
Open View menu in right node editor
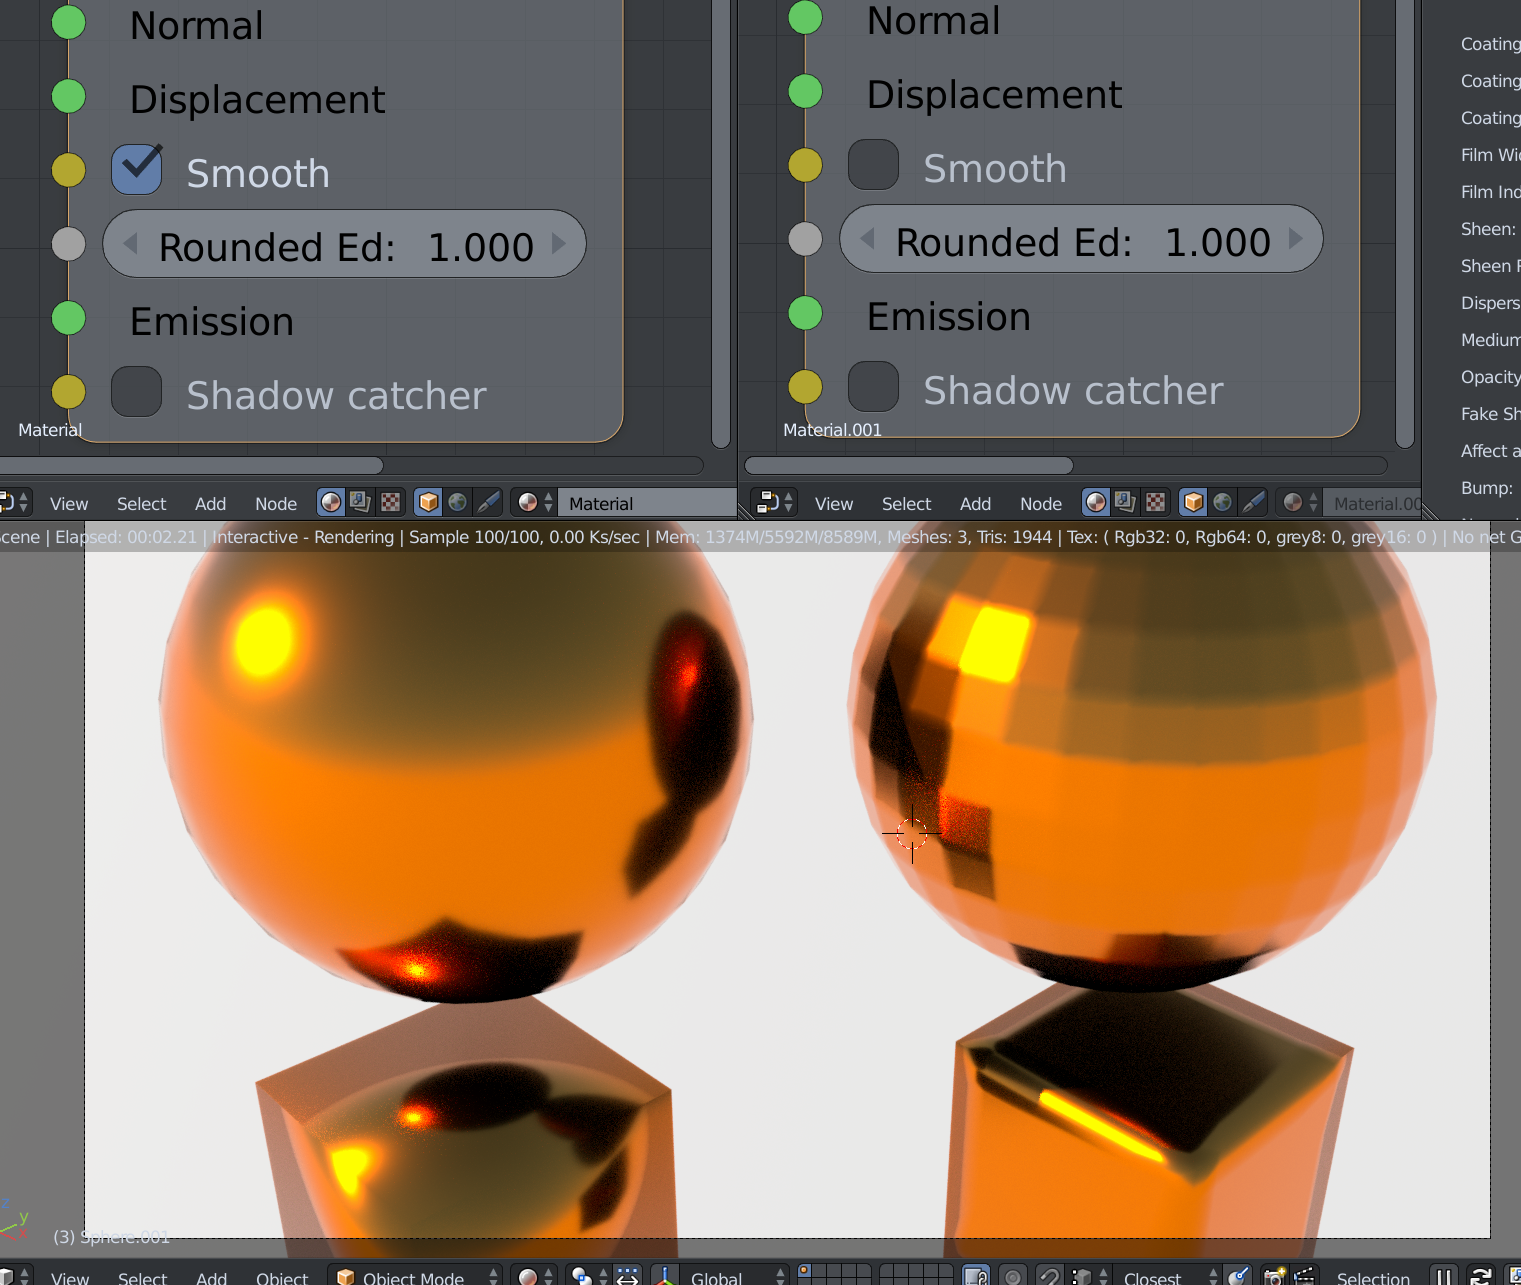pos(834,504)
